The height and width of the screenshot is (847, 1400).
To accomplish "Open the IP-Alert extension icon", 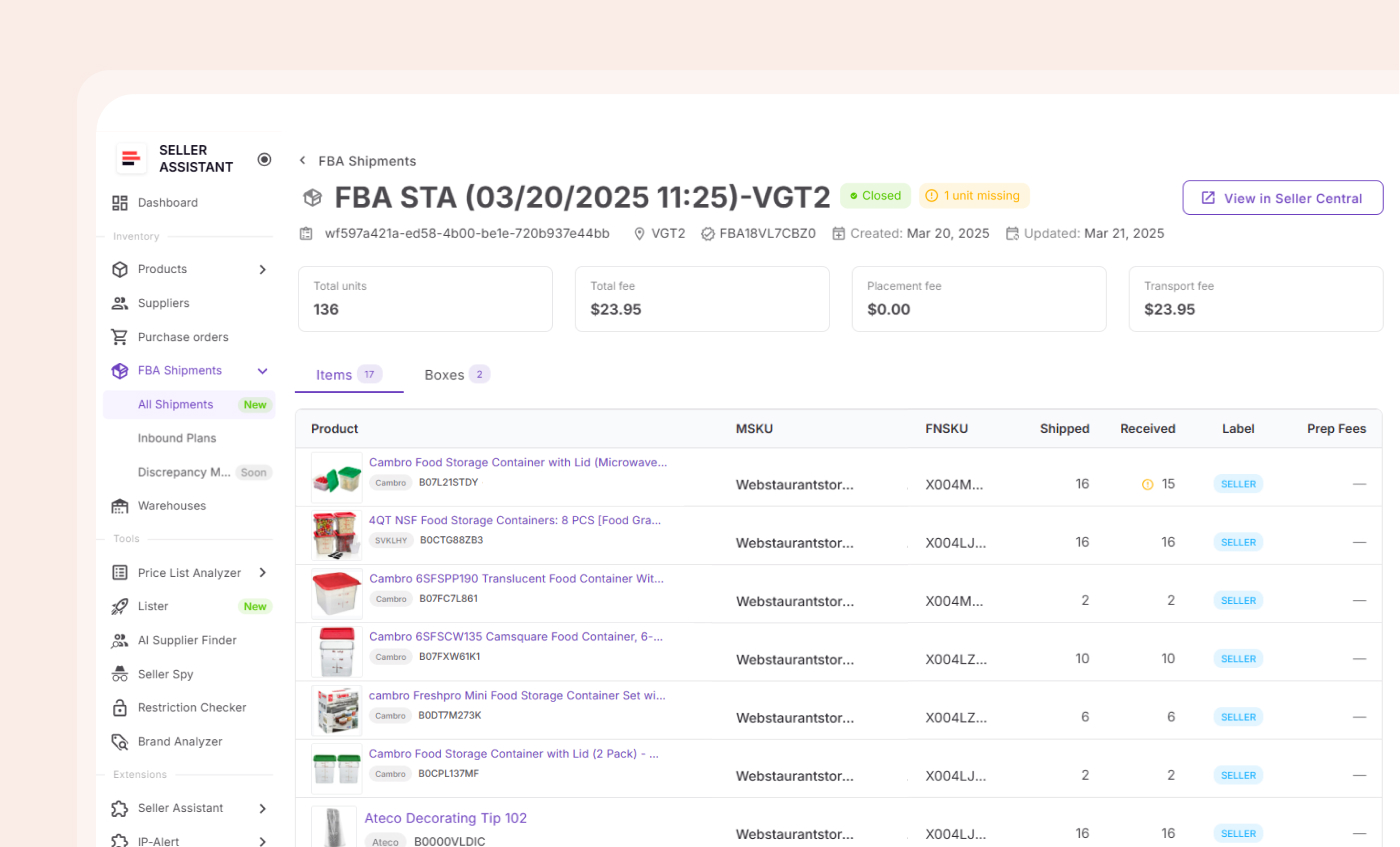I will (x=120, y=841).
